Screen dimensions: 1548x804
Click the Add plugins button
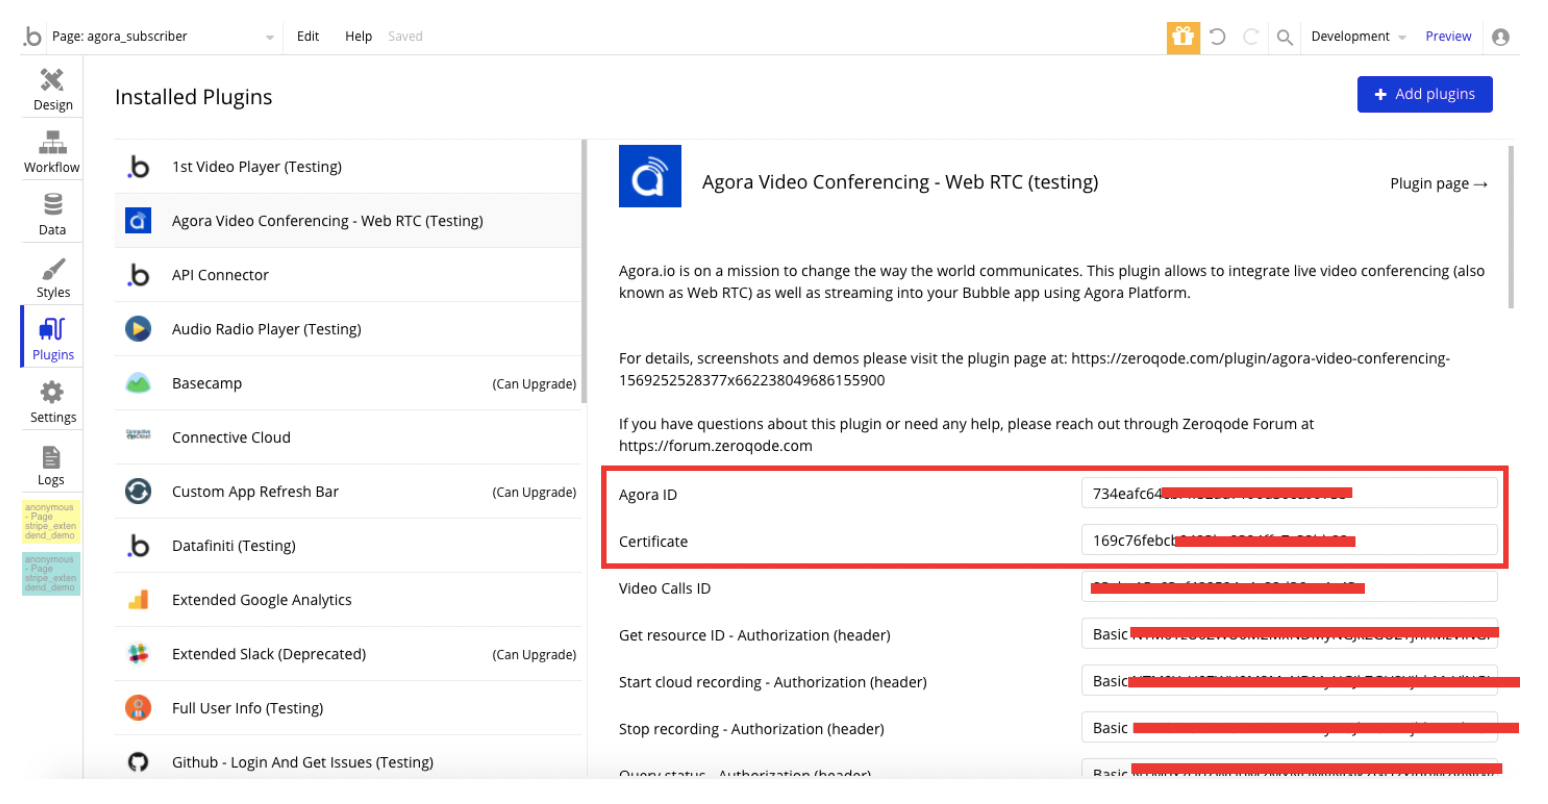(x=1424, y=94)
